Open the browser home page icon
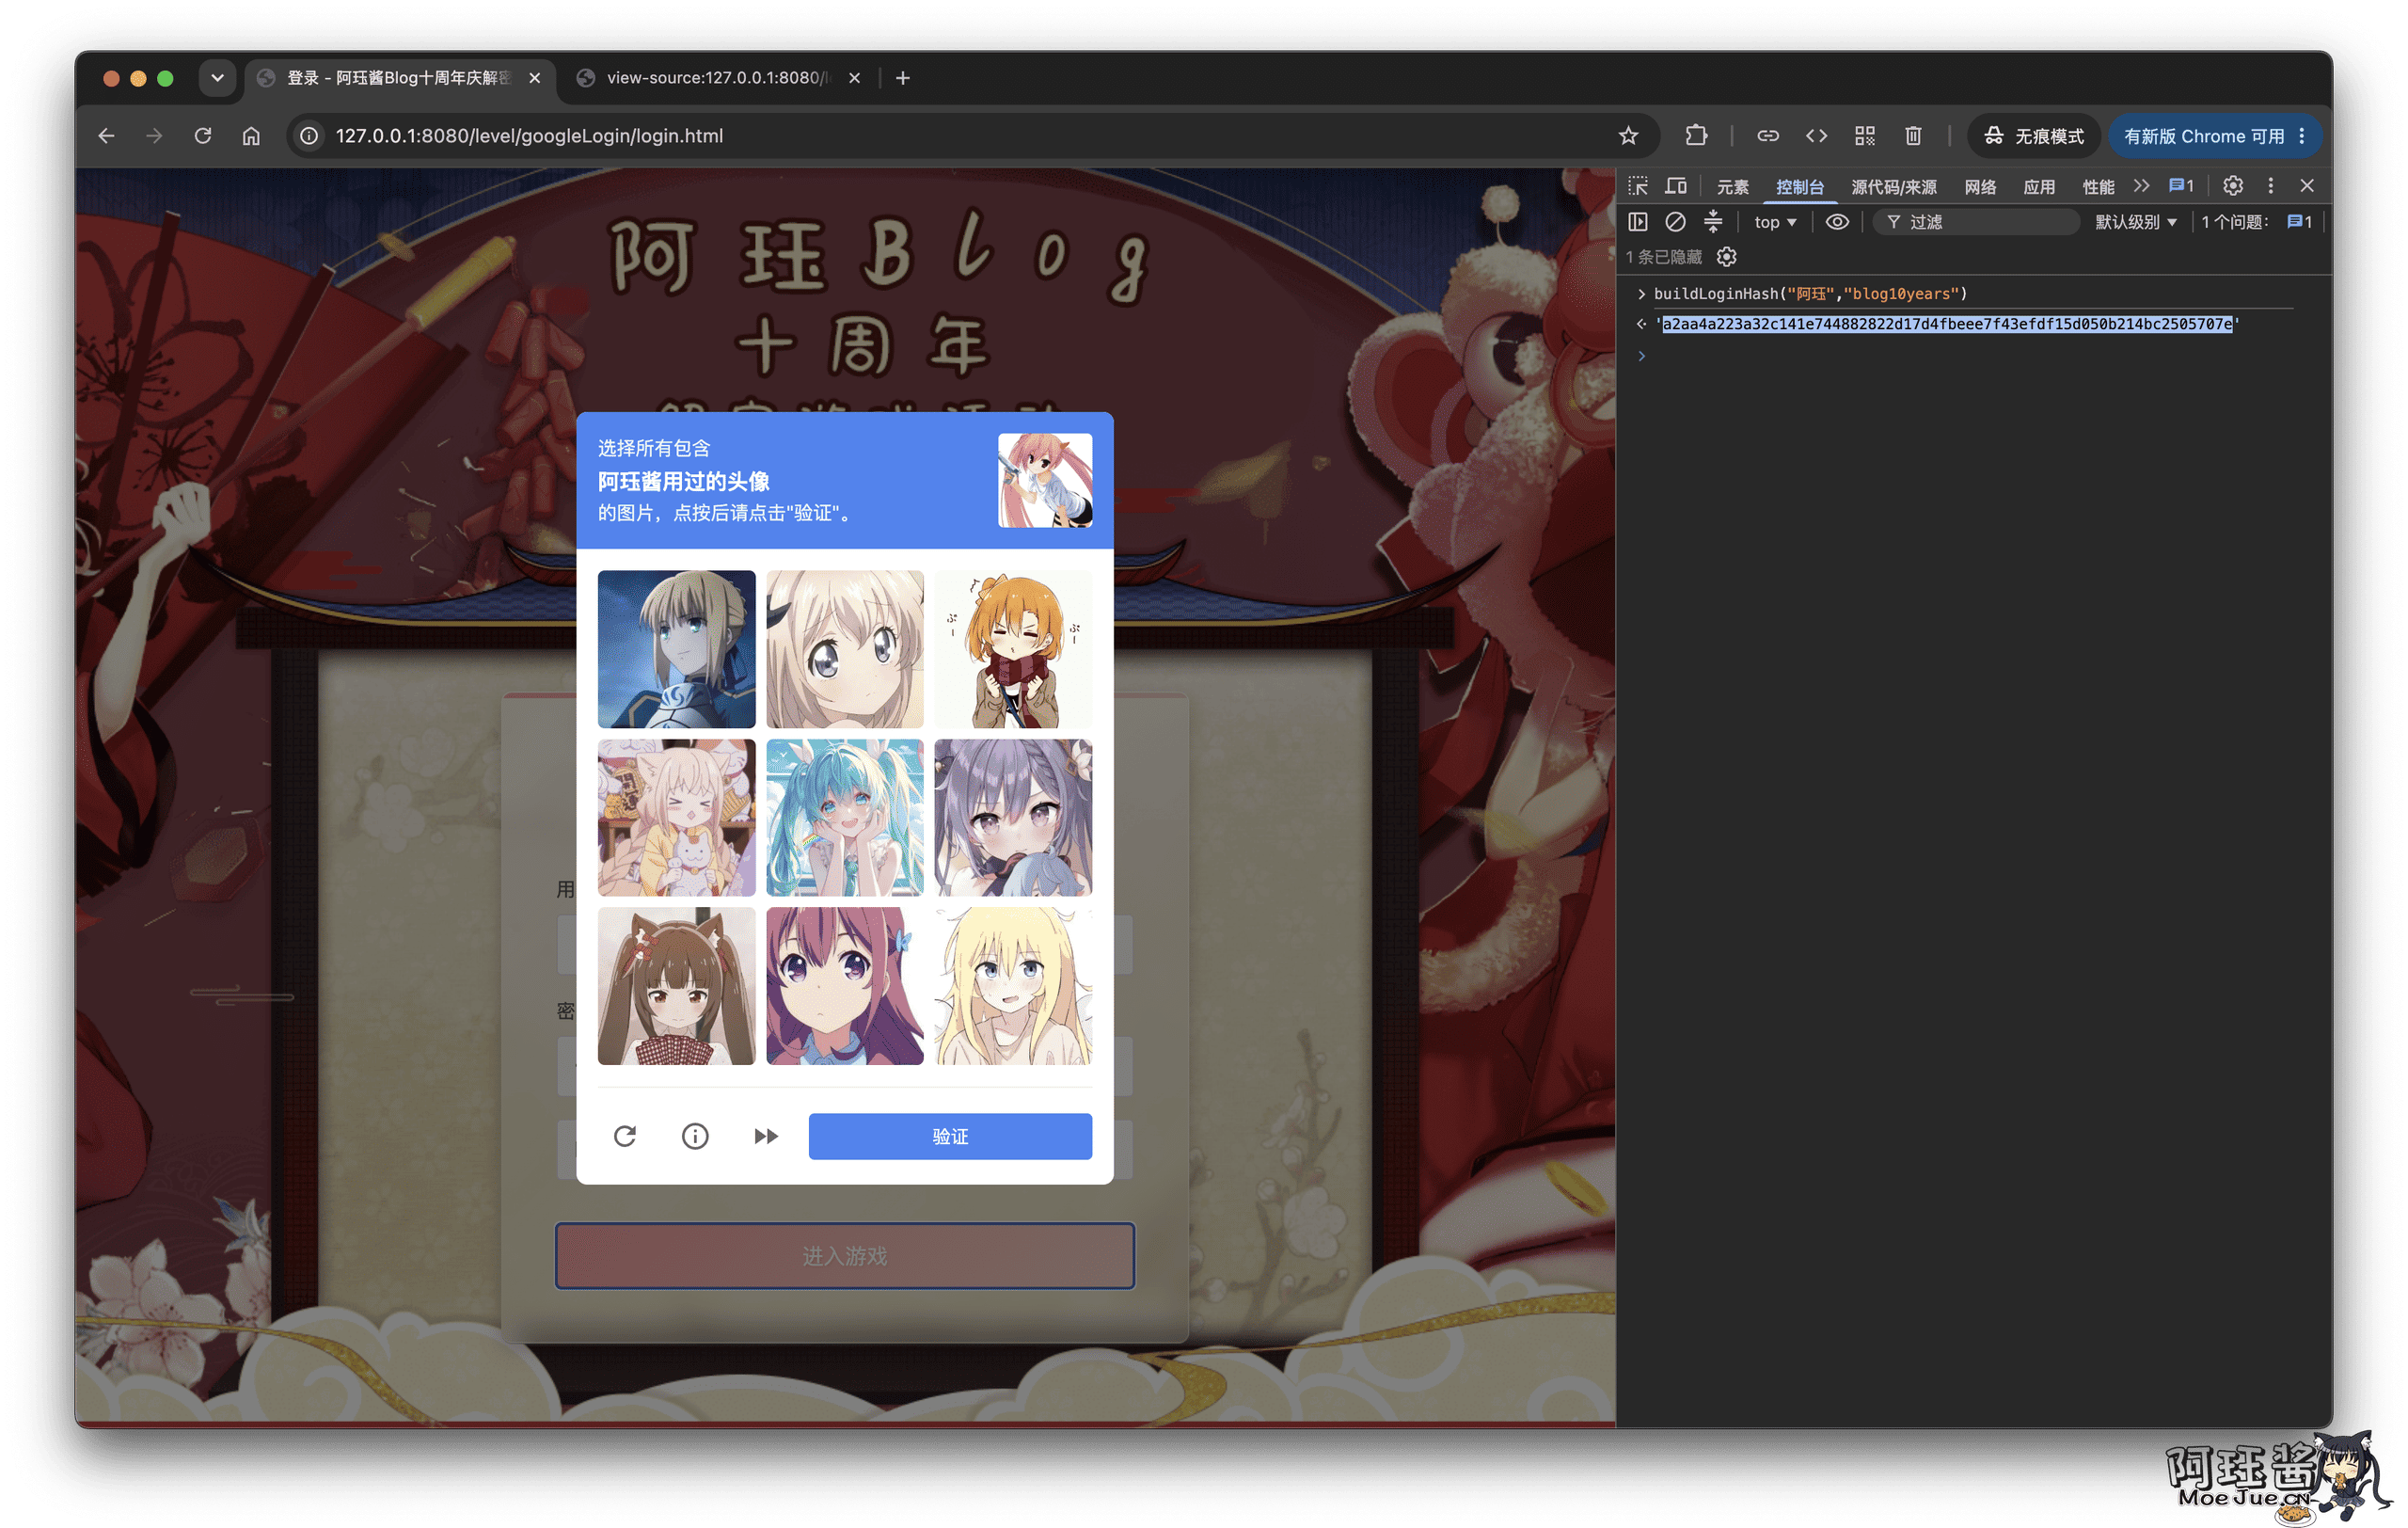Screen dimensions: 2408x1528 click(x=251, y=136)
